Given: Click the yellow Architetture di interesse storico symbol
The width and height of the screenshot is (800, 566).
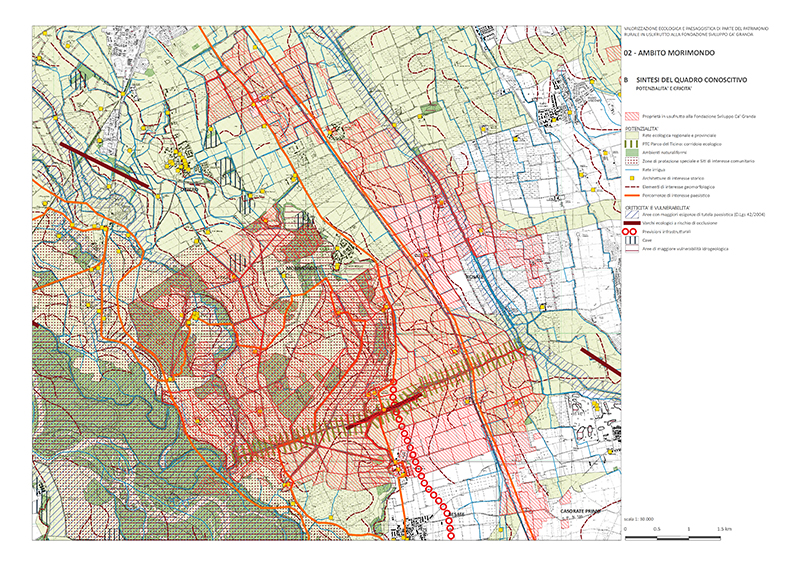Looking at the screenshot, I should (x=632, y=179).
